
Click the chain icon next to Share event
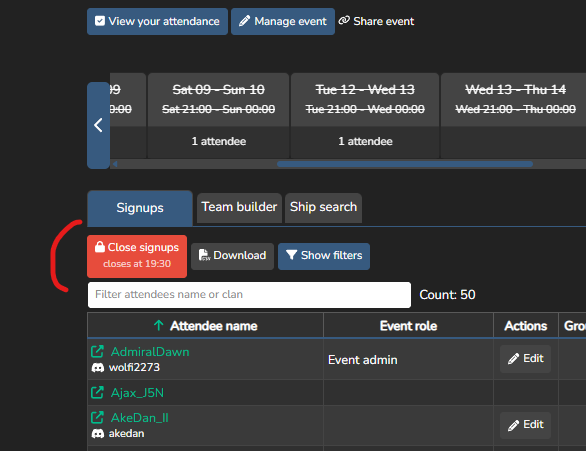(x=344, y=21)
